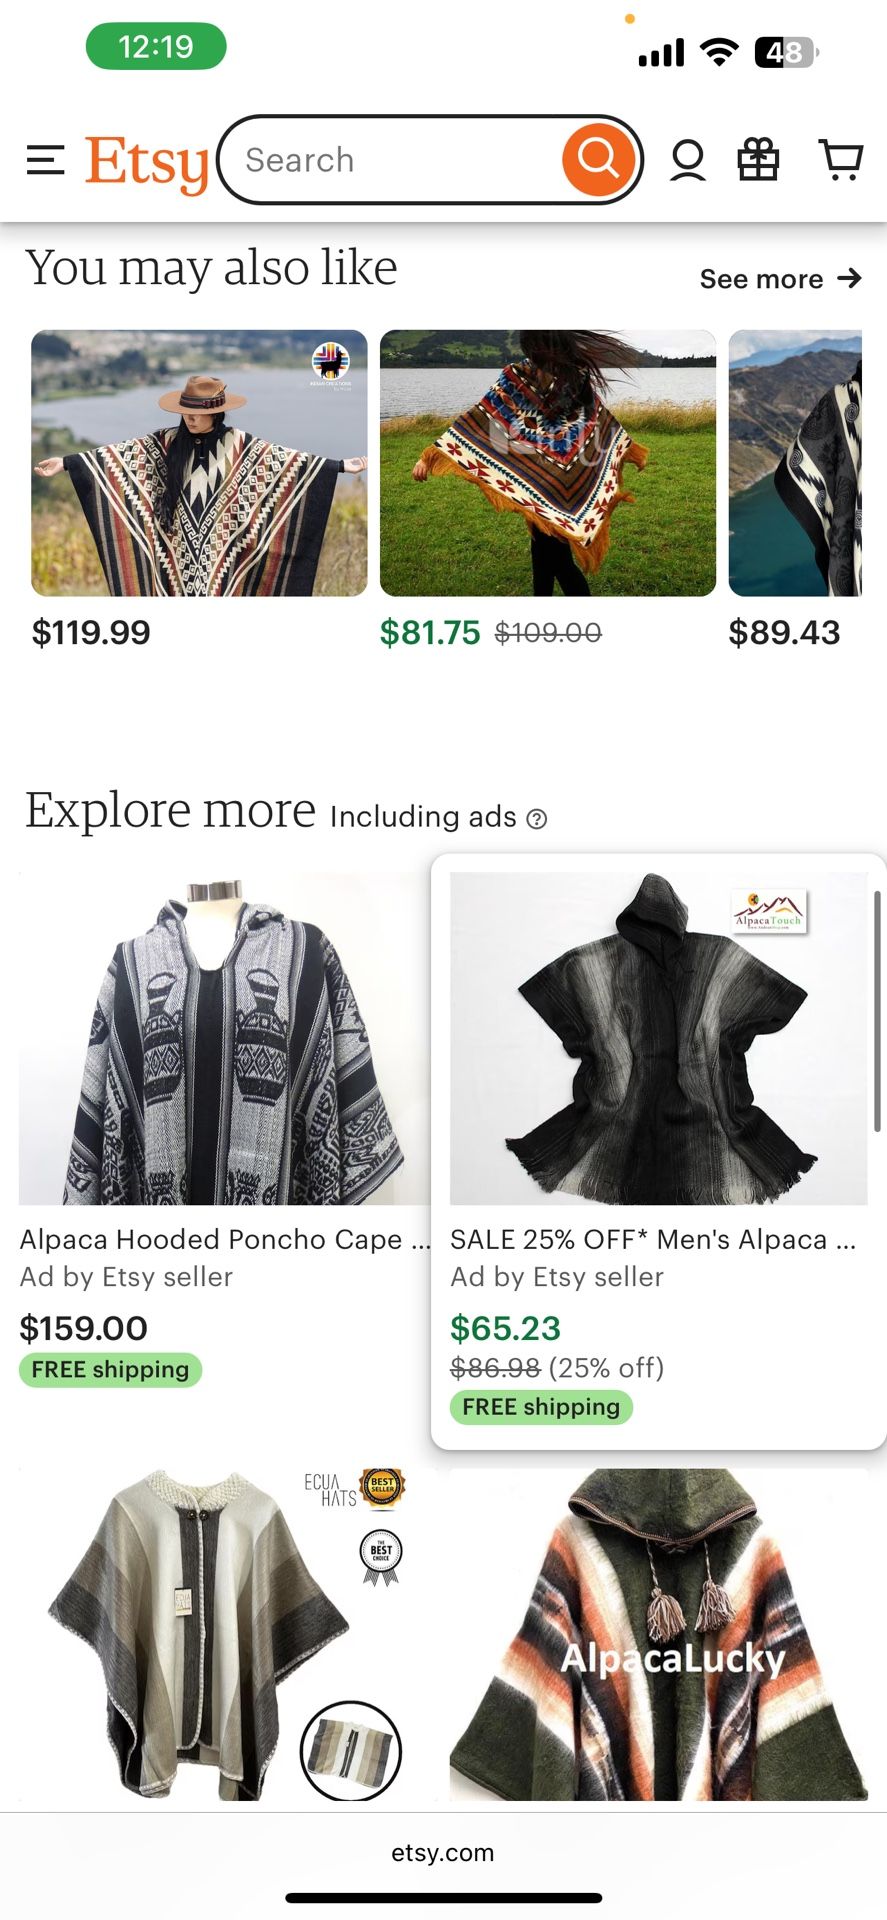This screenshot has width=887, height=1920.
Task: Tap the See more arrow
Action: pyautogui.click(x=849, y=278)
